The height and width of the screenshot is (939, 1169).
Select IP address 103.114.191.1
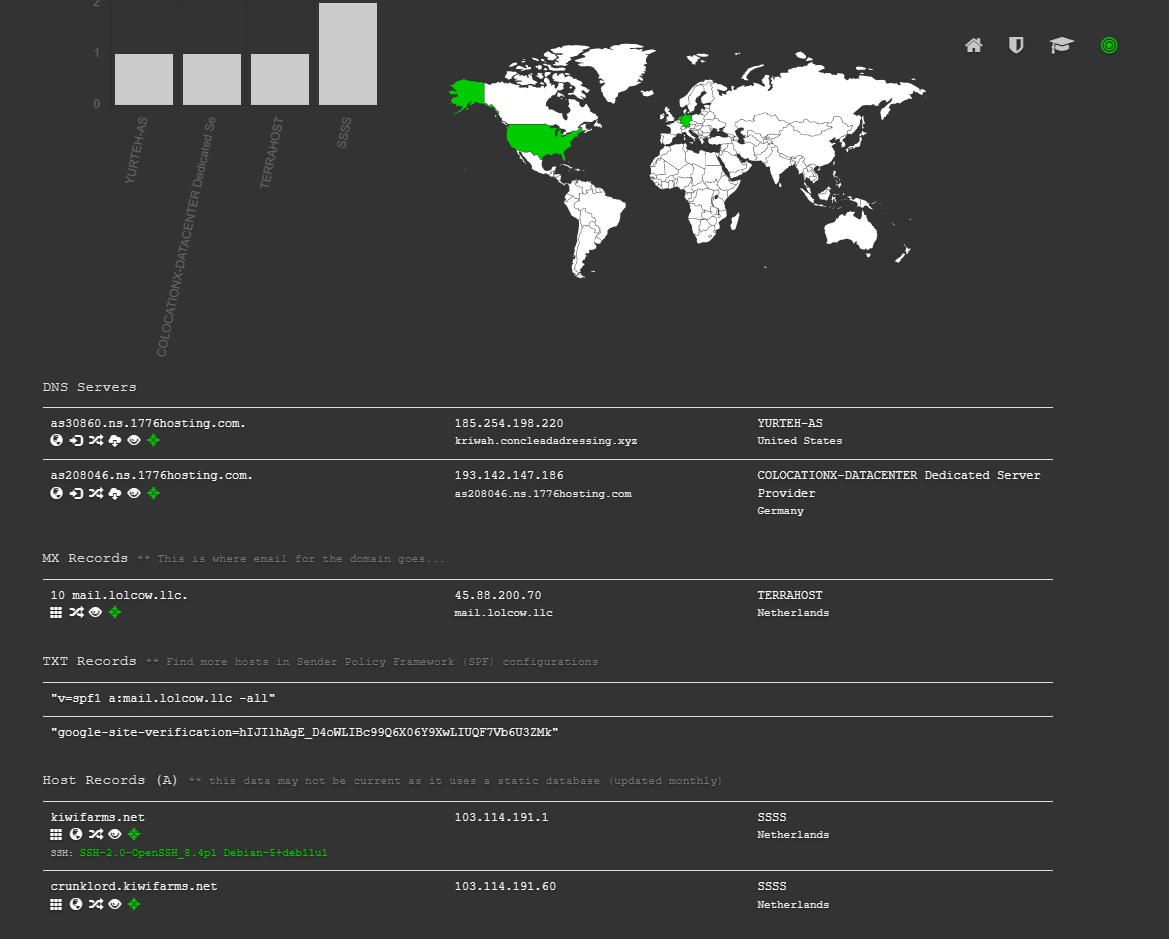tap(502, 817)
